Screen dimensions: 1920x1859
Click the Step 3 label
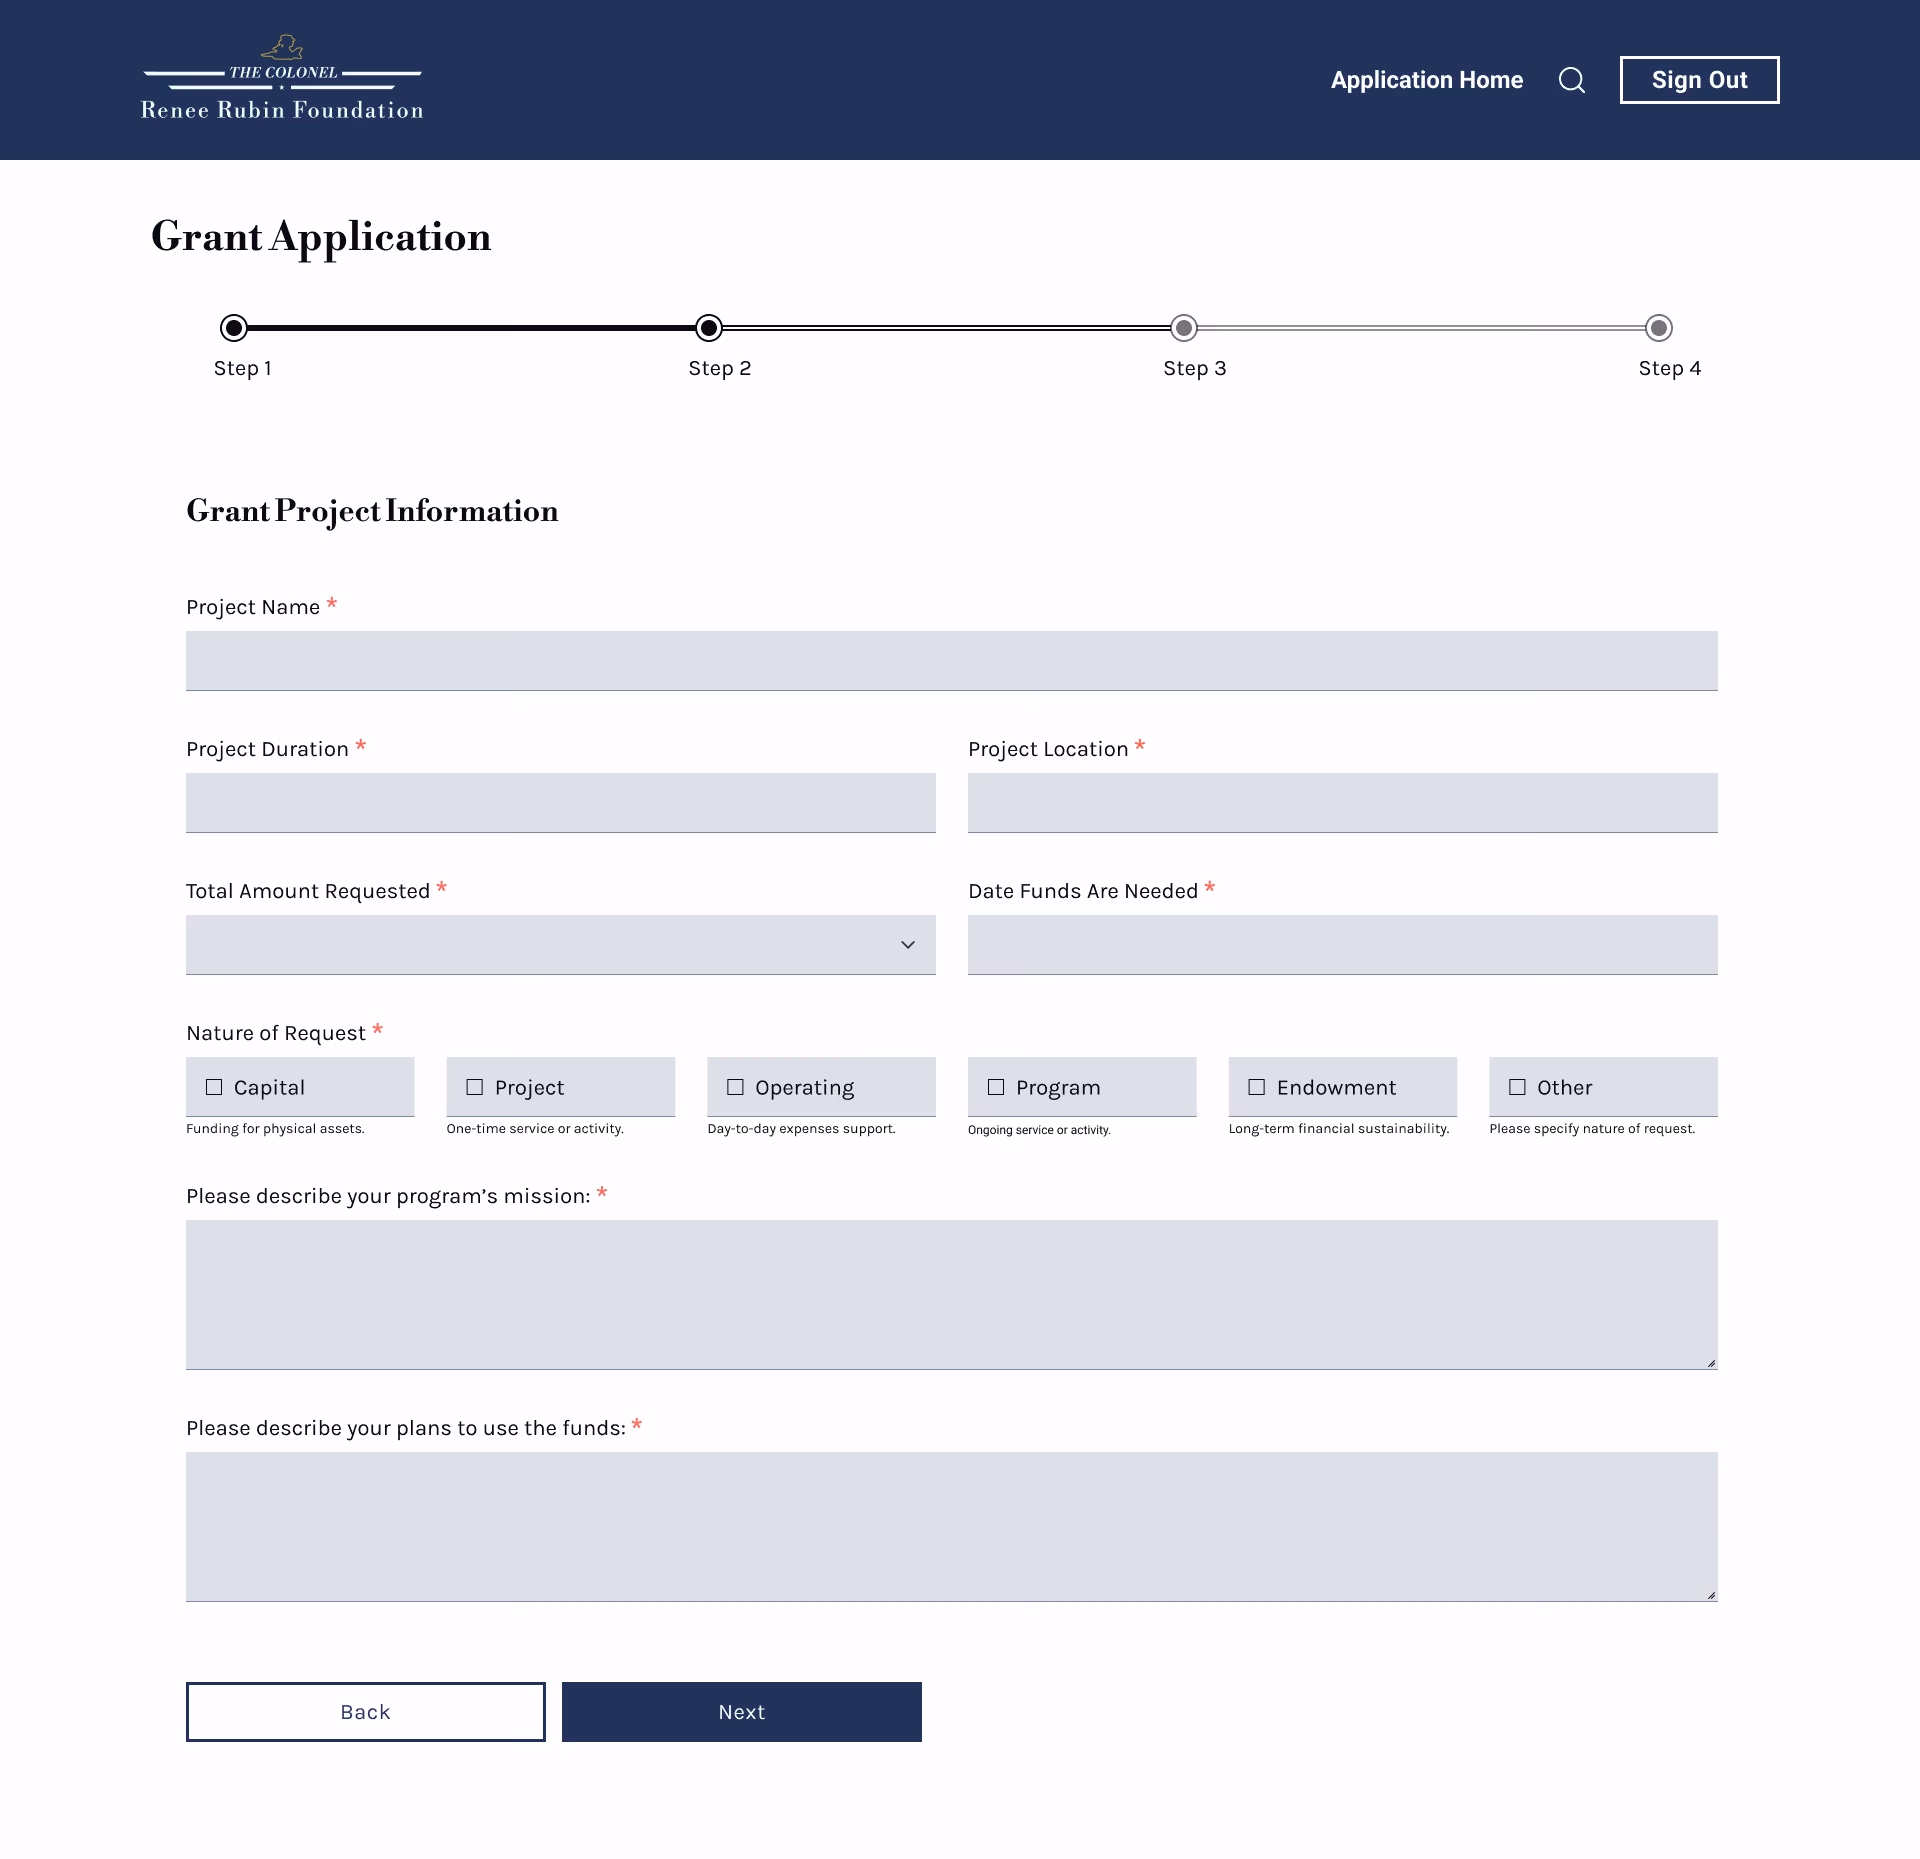point(1195,368)
